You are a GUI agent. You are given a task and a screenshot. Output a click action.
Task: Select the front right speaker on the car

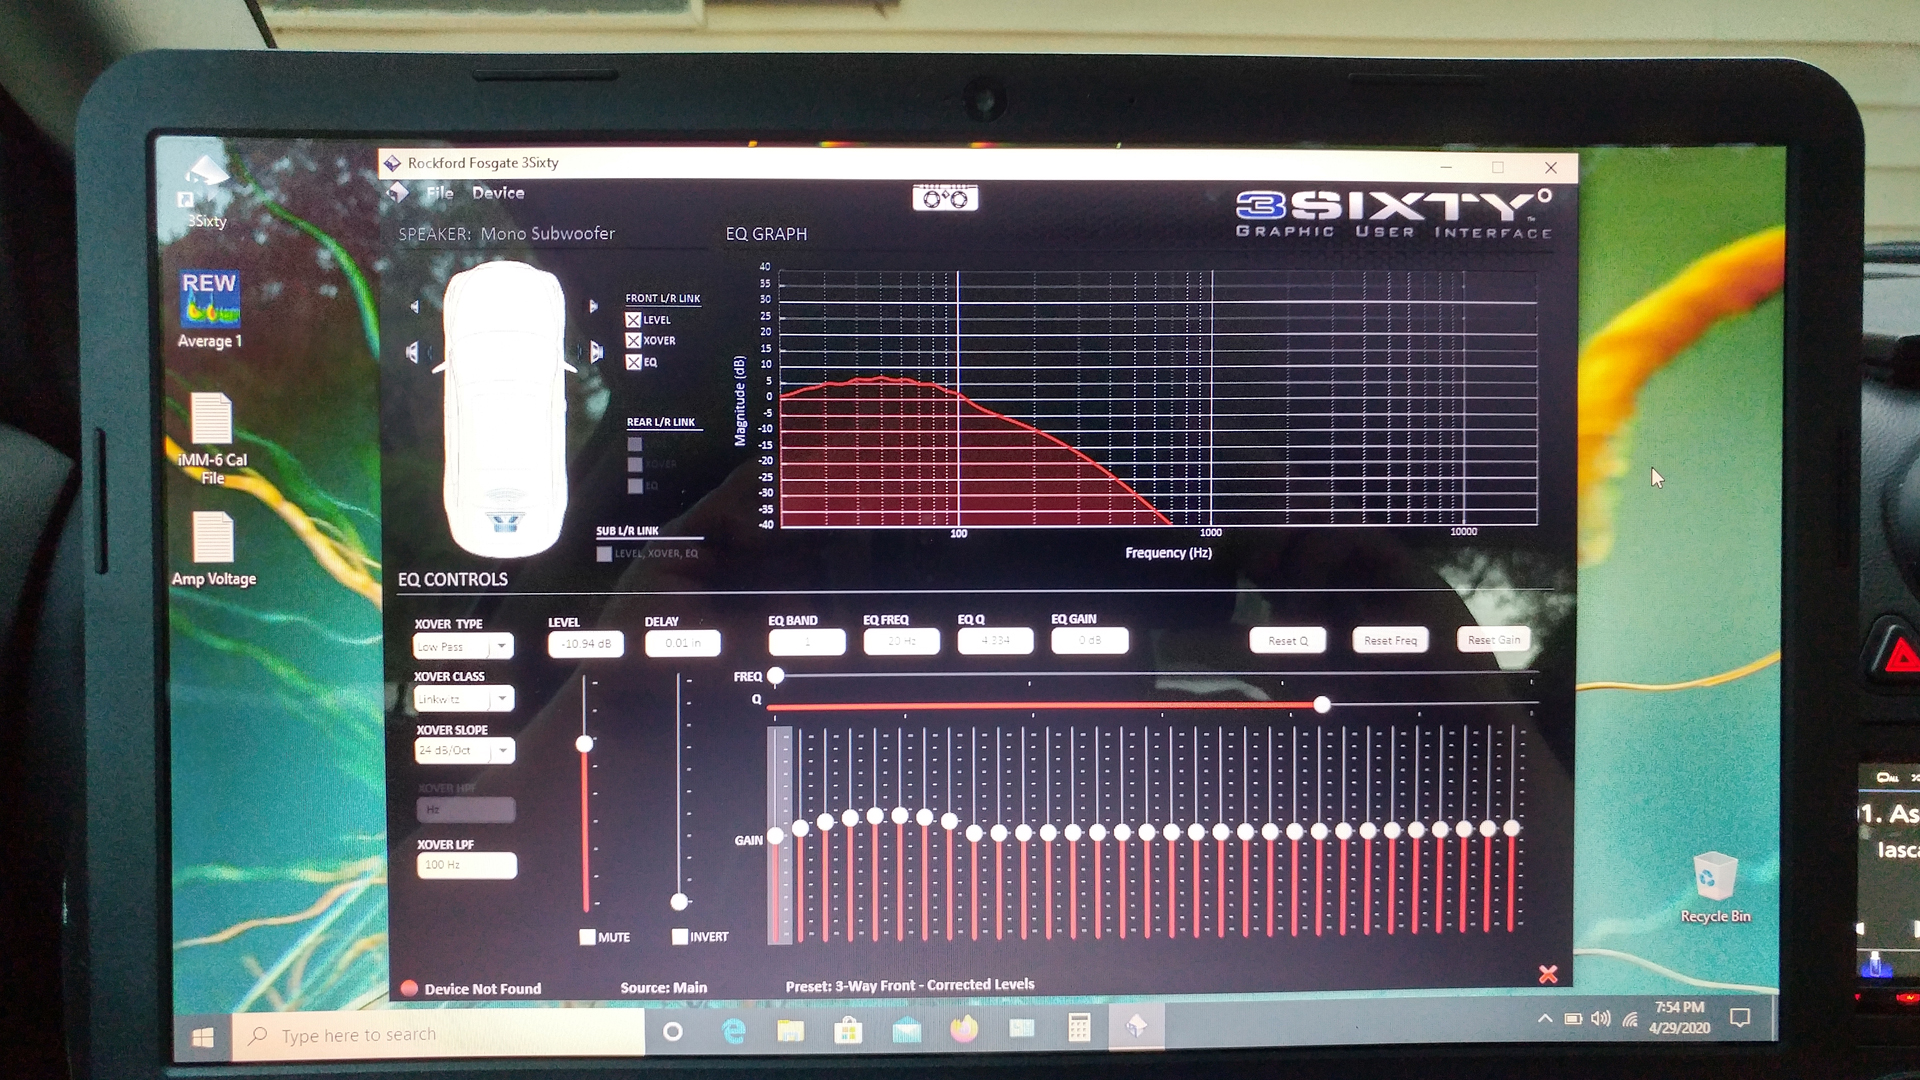[597, 352]
